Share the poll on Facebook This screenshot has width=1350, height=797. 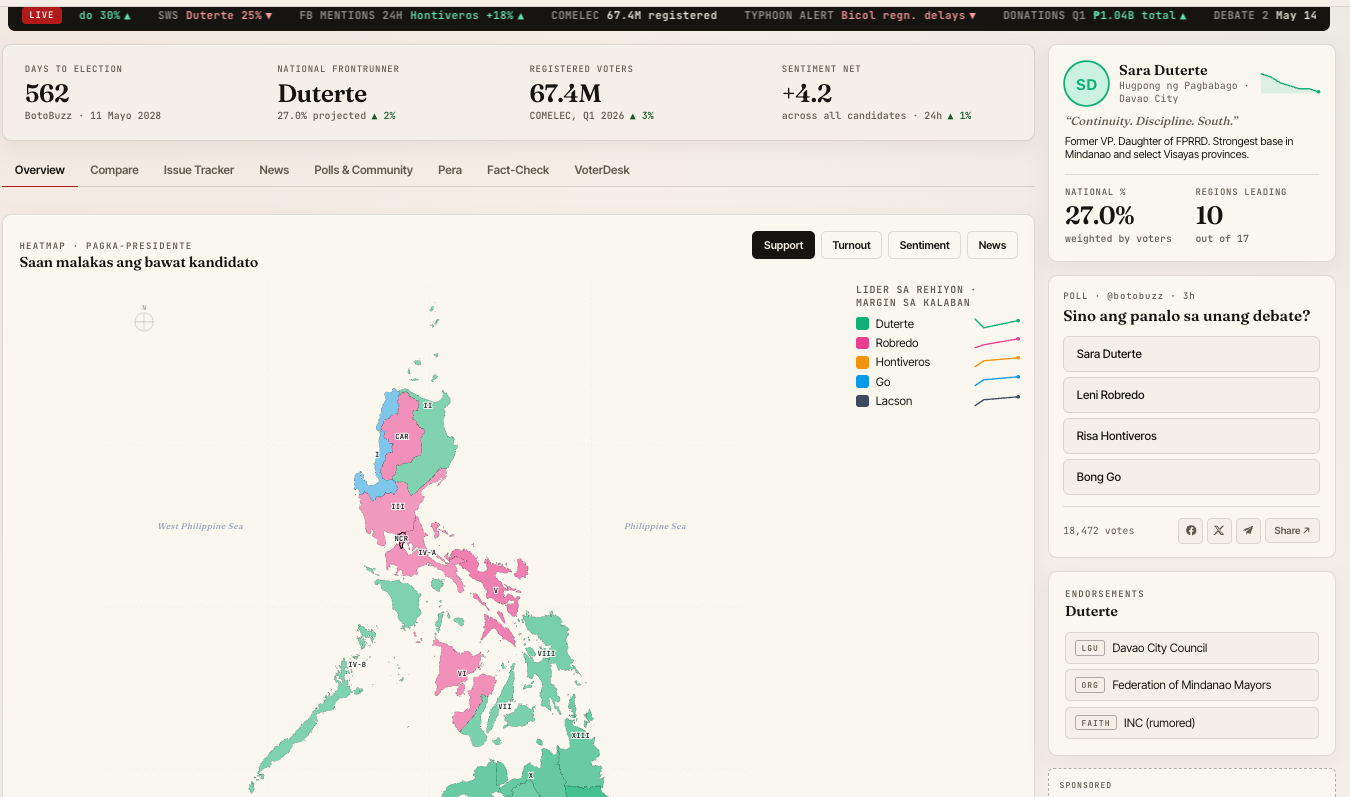[x=1191, y=531]
